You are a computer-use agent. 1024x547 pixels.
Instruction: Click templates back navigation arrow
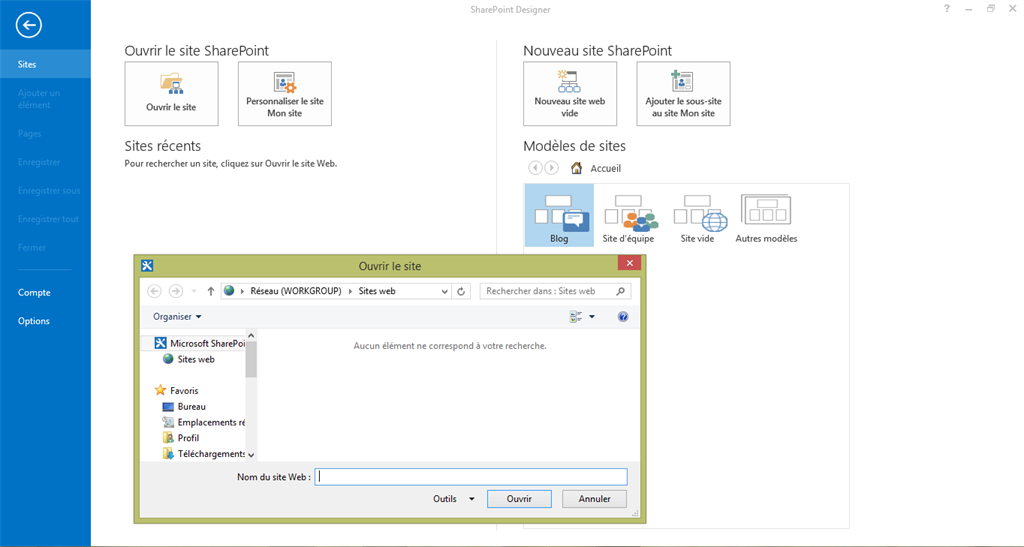535,168
